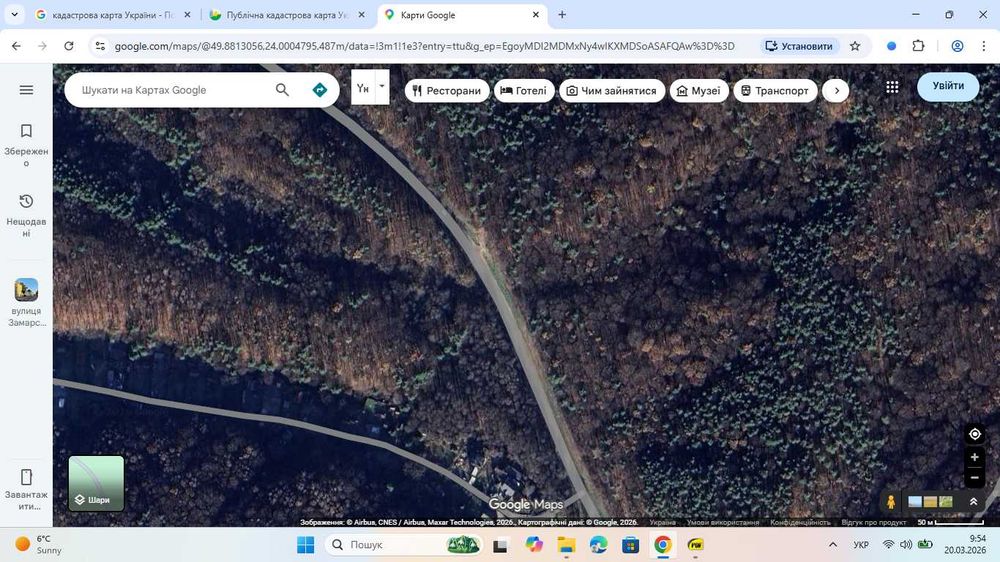Show hidden system tray icons
Image resolution: width=1000 pixels, height=562 pixels.
[833, 545]
